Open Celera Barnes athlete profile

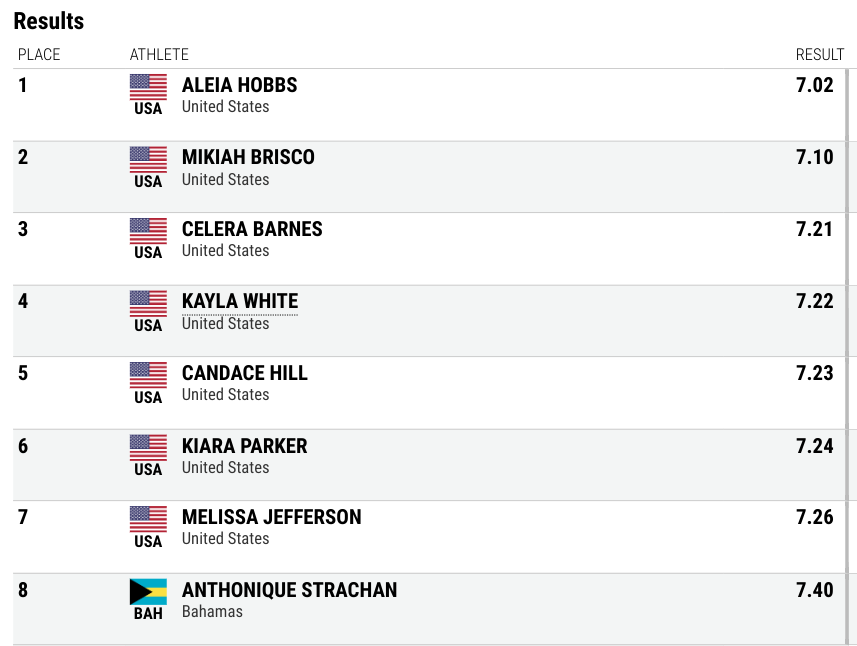(x=252, y=229)
